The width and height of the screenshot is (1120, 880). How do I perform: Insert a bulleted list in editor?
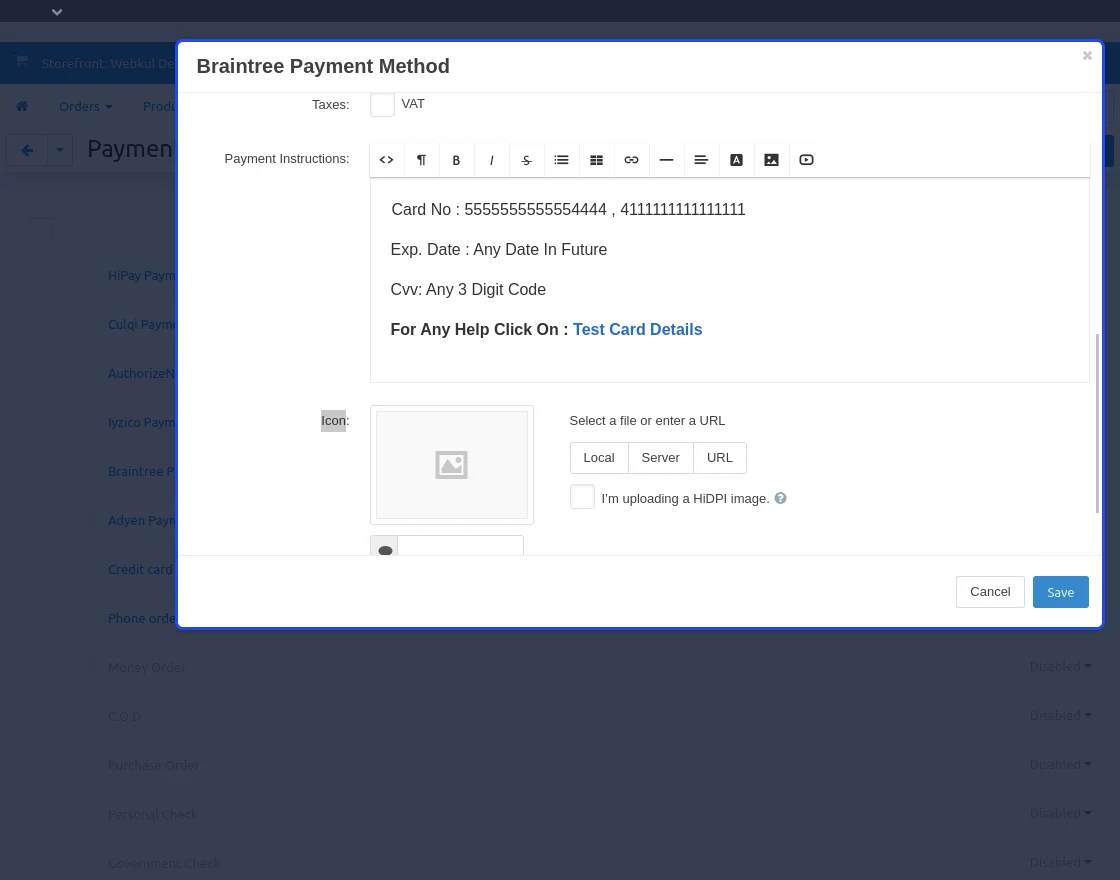(561, 160)
